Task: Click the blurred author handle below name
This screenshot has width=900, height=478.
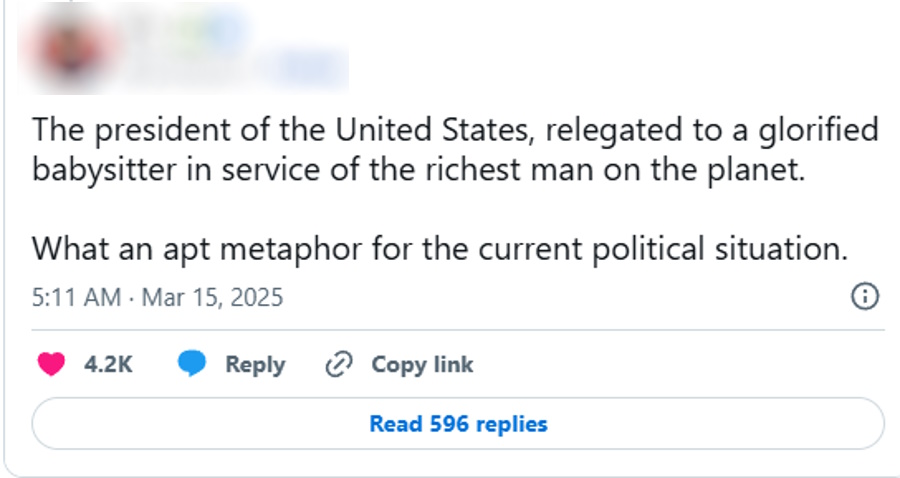Action: pos(189,69)
